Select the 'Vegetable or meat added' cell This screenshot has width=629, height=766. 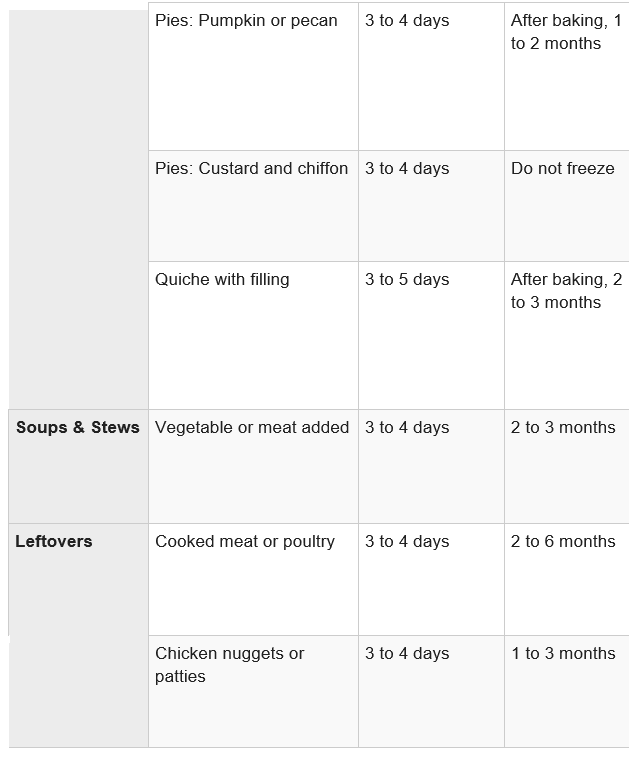(x=253, y=467)
